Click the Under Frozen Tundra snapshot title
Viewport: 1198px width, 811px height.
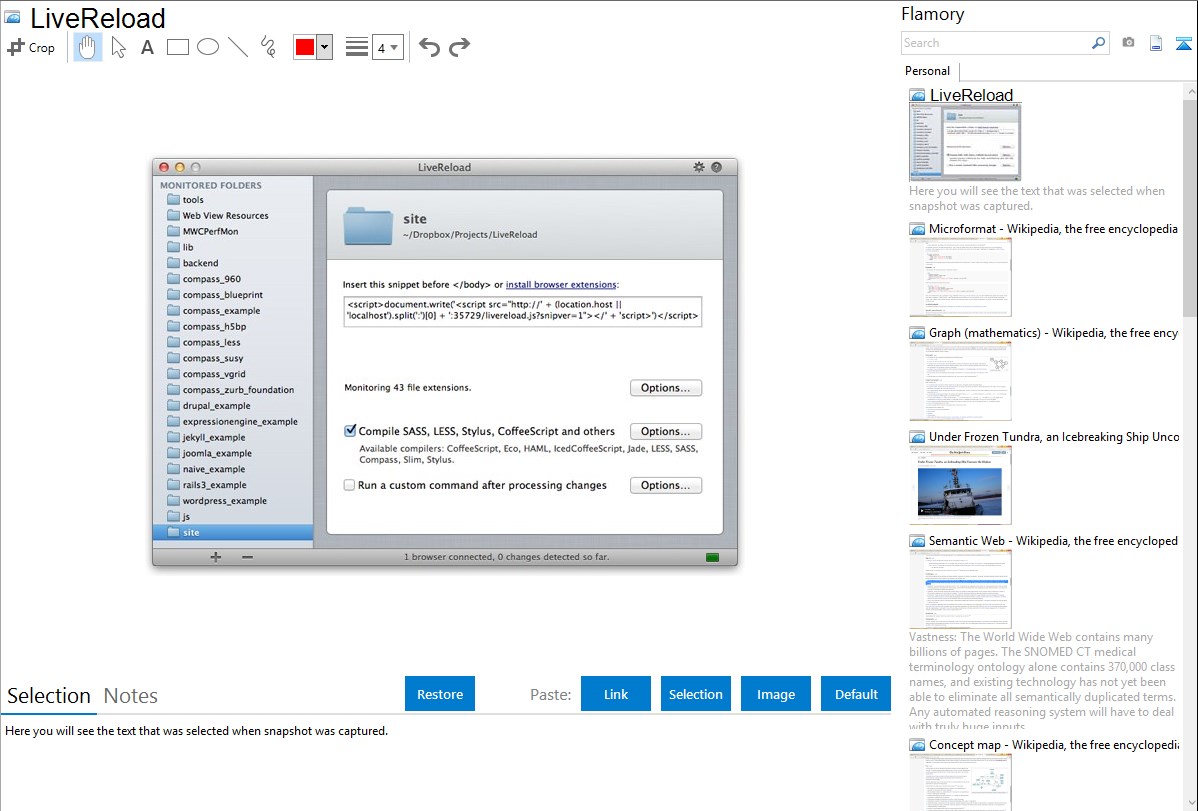pos(1054,437)
